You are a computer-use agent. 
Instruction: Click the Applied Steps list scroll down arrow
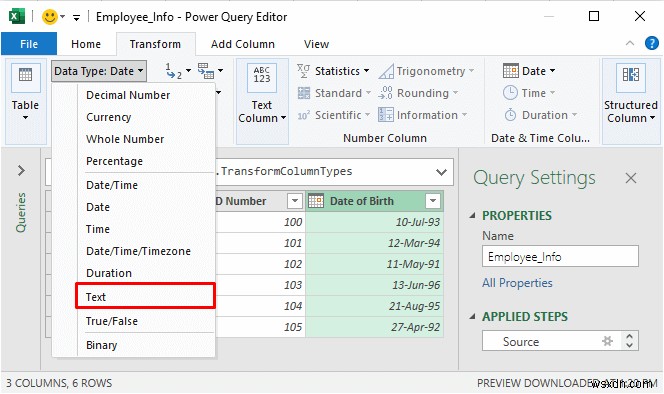(x=630, y=346)
